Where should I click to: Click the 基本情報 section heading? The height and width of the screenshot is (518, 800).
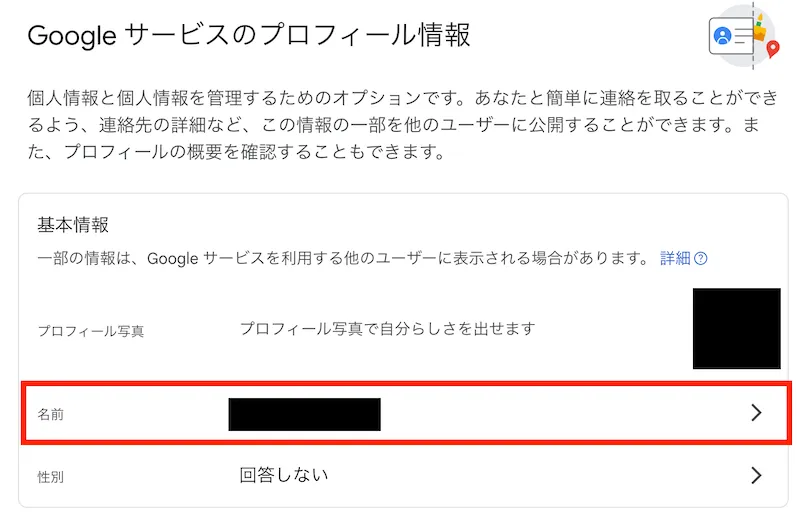click(73, 224)
